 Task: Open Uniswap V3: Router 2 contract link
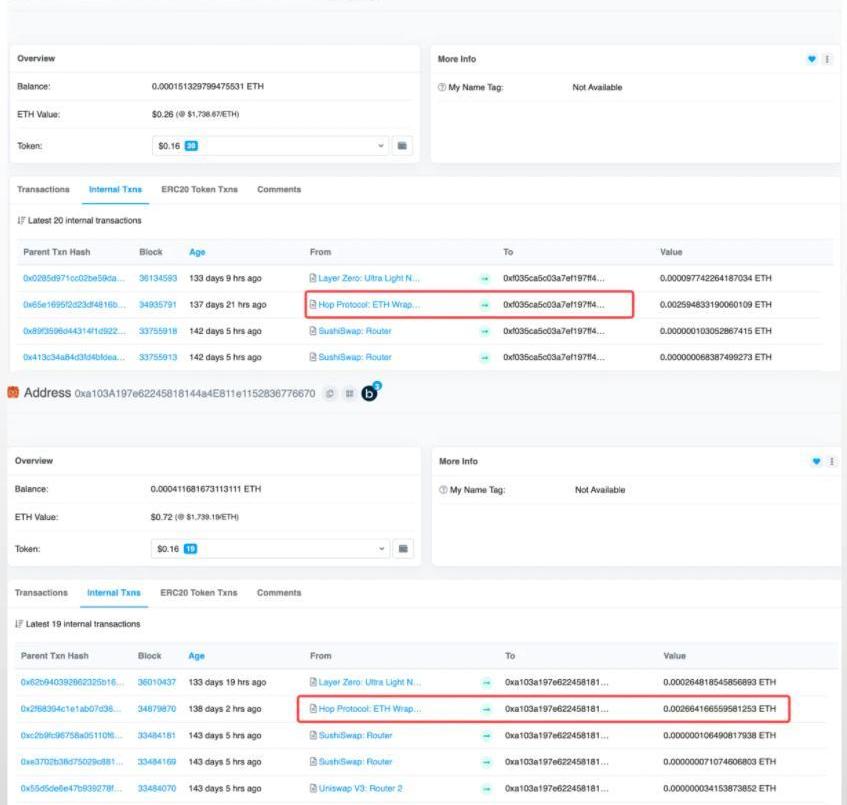362,789
